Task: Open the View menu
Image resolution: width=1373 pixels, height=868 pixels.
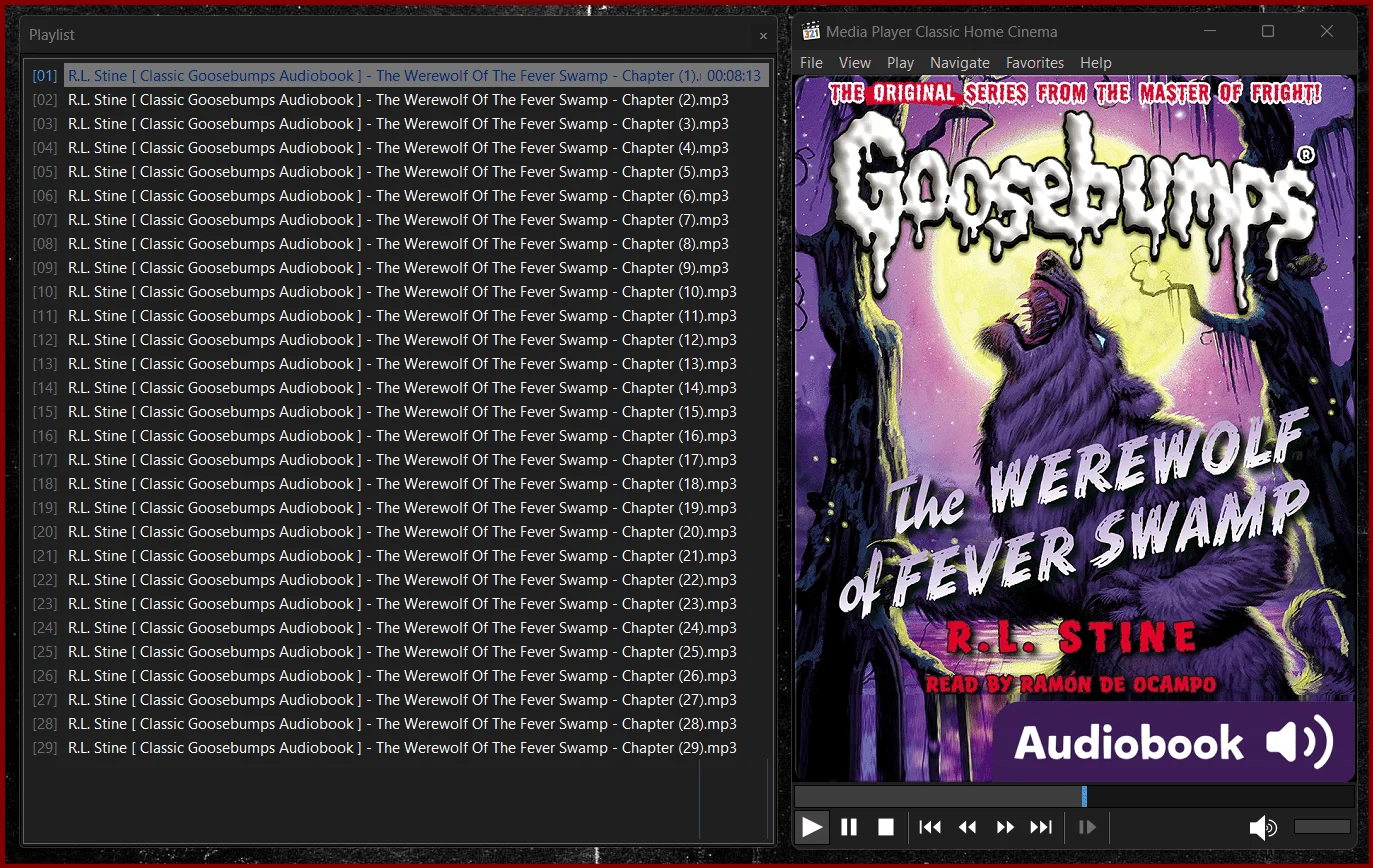Action: click(x=854, y=62)
